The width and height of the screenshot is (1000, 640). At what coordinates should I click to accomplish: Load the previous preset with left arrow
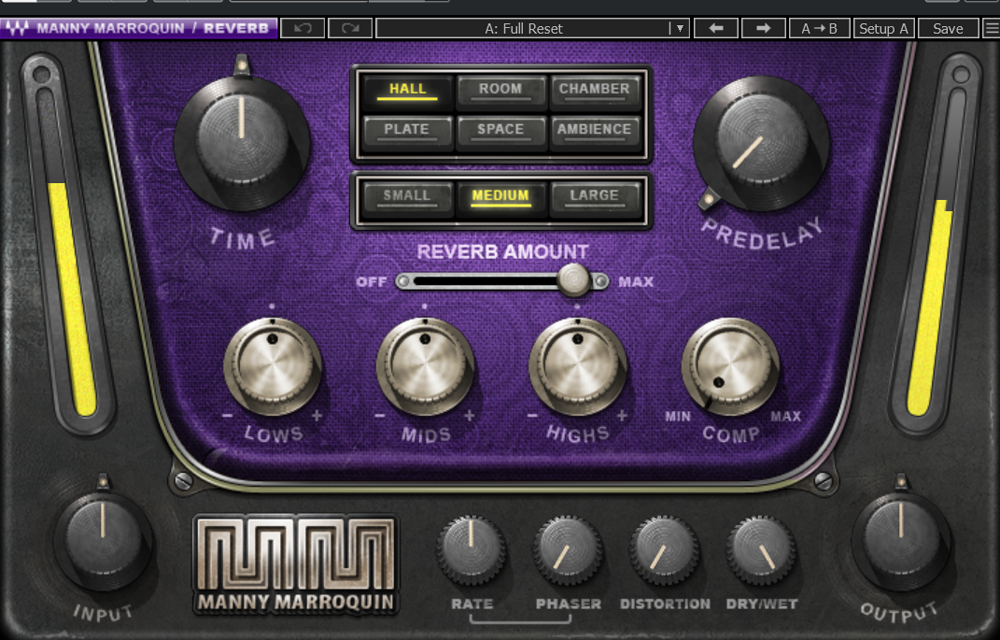tap(716, 29)
